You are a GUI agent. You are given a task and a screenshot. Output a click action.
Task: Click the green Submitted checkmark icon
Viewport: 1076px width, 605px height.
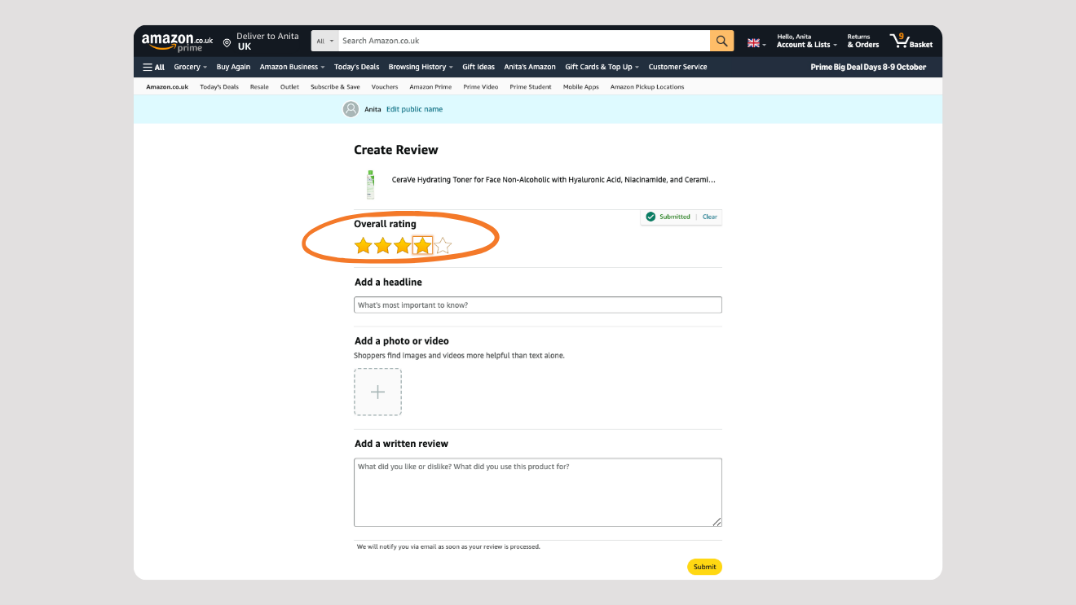point(651,217)
